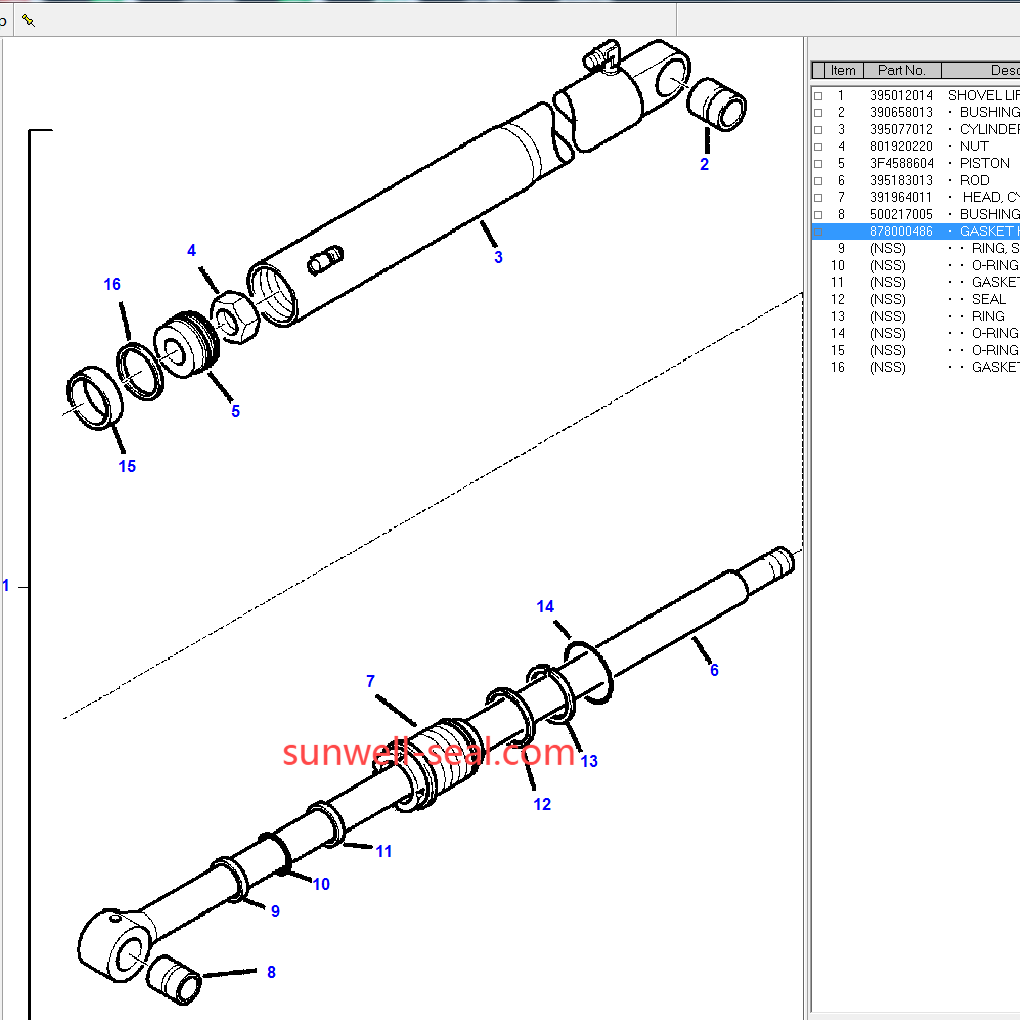
Task: Select callout 4 near the nut
Action: point(192,251)
